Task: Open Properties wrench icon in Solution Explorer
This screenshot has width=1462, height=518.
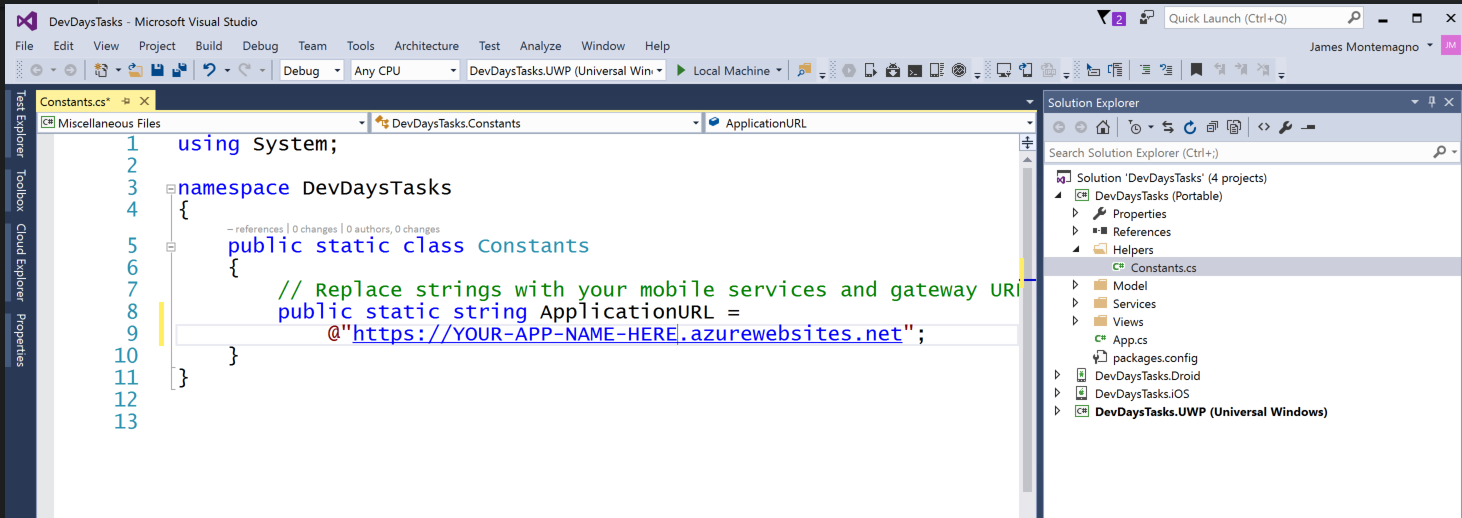Action: tap(1286, 127)
